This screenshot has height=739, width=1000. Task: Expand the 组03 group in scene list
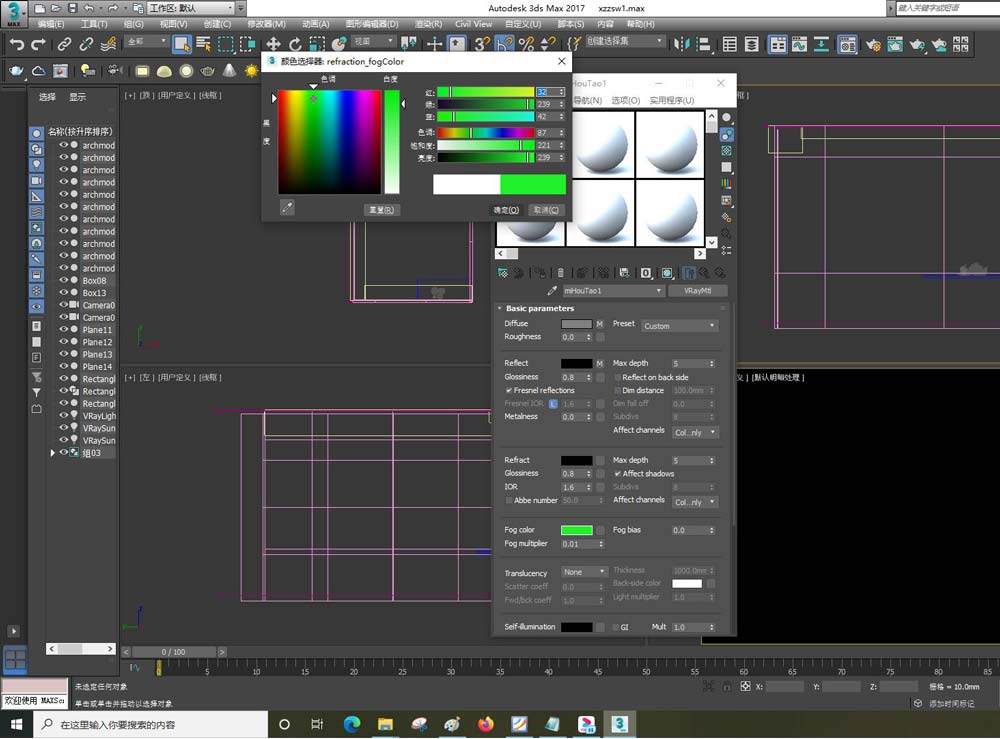click(53, 453)
